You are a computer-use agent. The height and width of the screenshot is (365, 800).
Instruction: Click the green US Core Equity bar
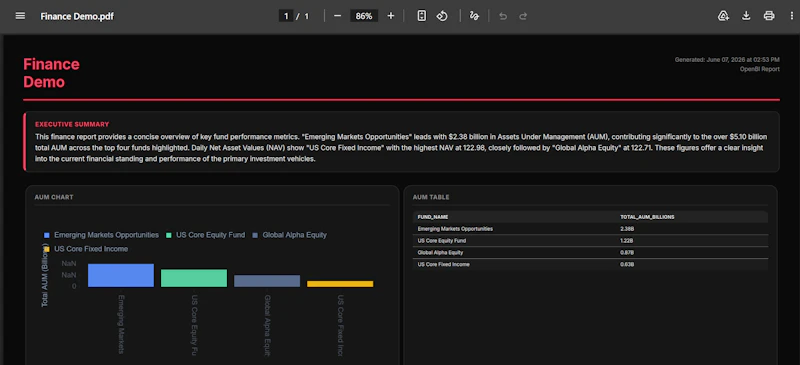point(194,278)
